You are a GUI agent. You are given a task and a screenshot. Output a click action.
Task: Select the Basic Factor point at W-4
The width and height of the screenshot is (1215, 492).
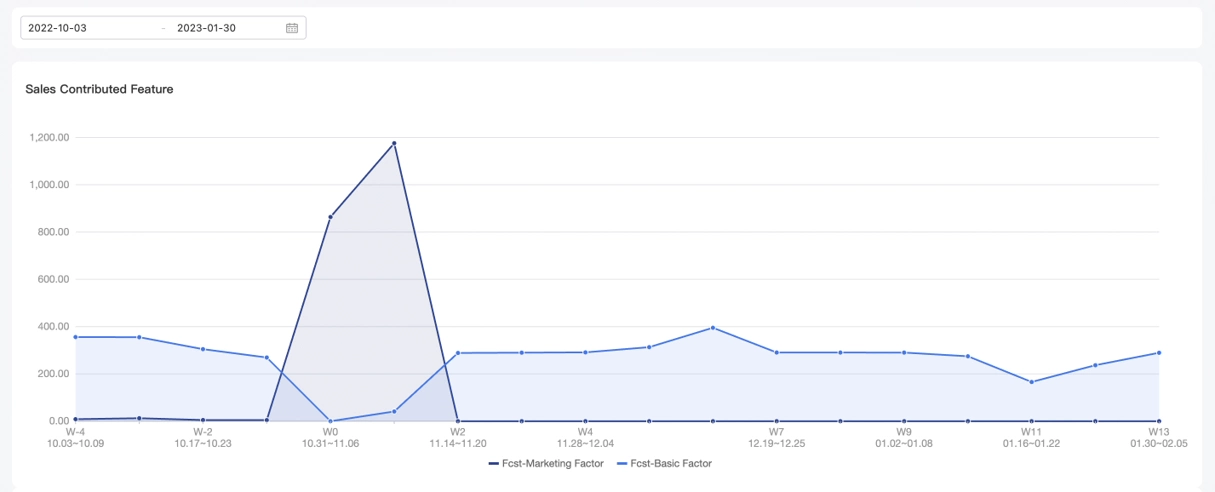(75, 337)
